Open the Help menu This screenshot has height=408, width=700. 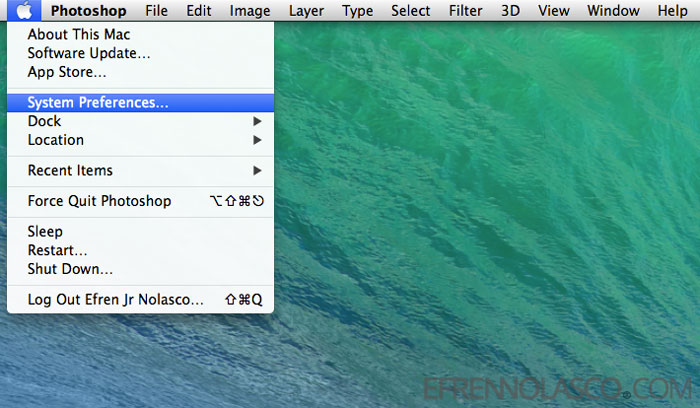coord(672,10)
